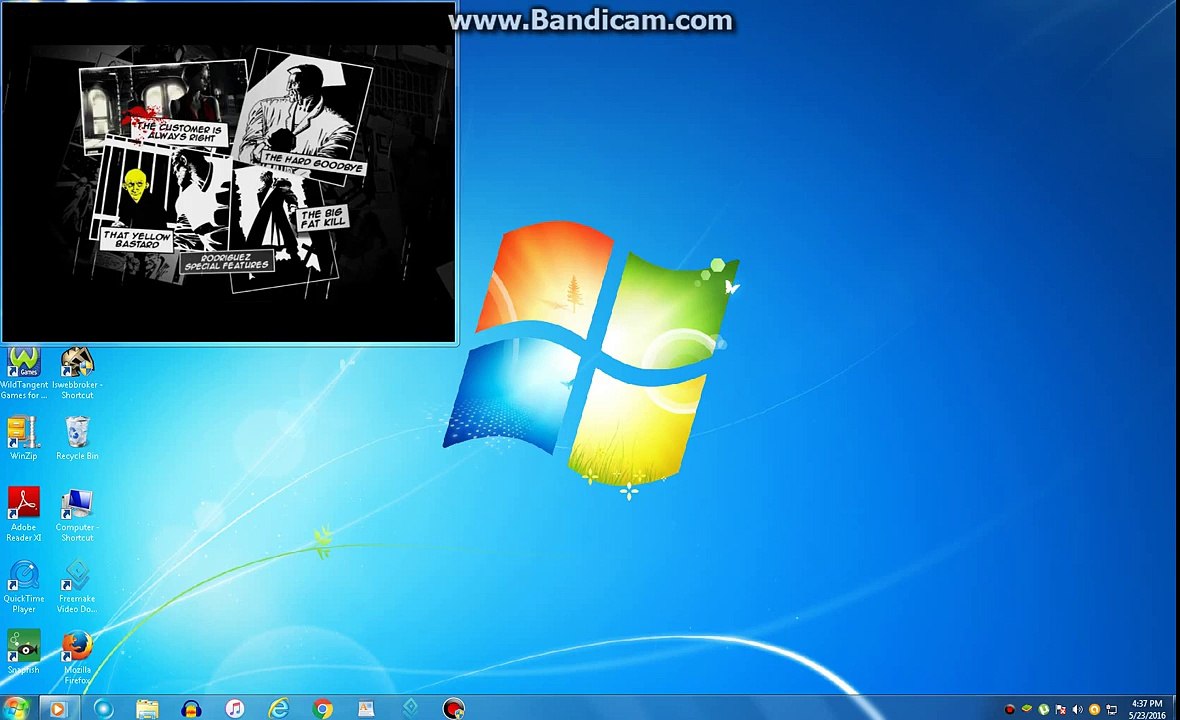Viewport: 1180px width, 720px height.
Task: Select 'The Big Fat Kill' menu entry
Action: tap(323, 218)
